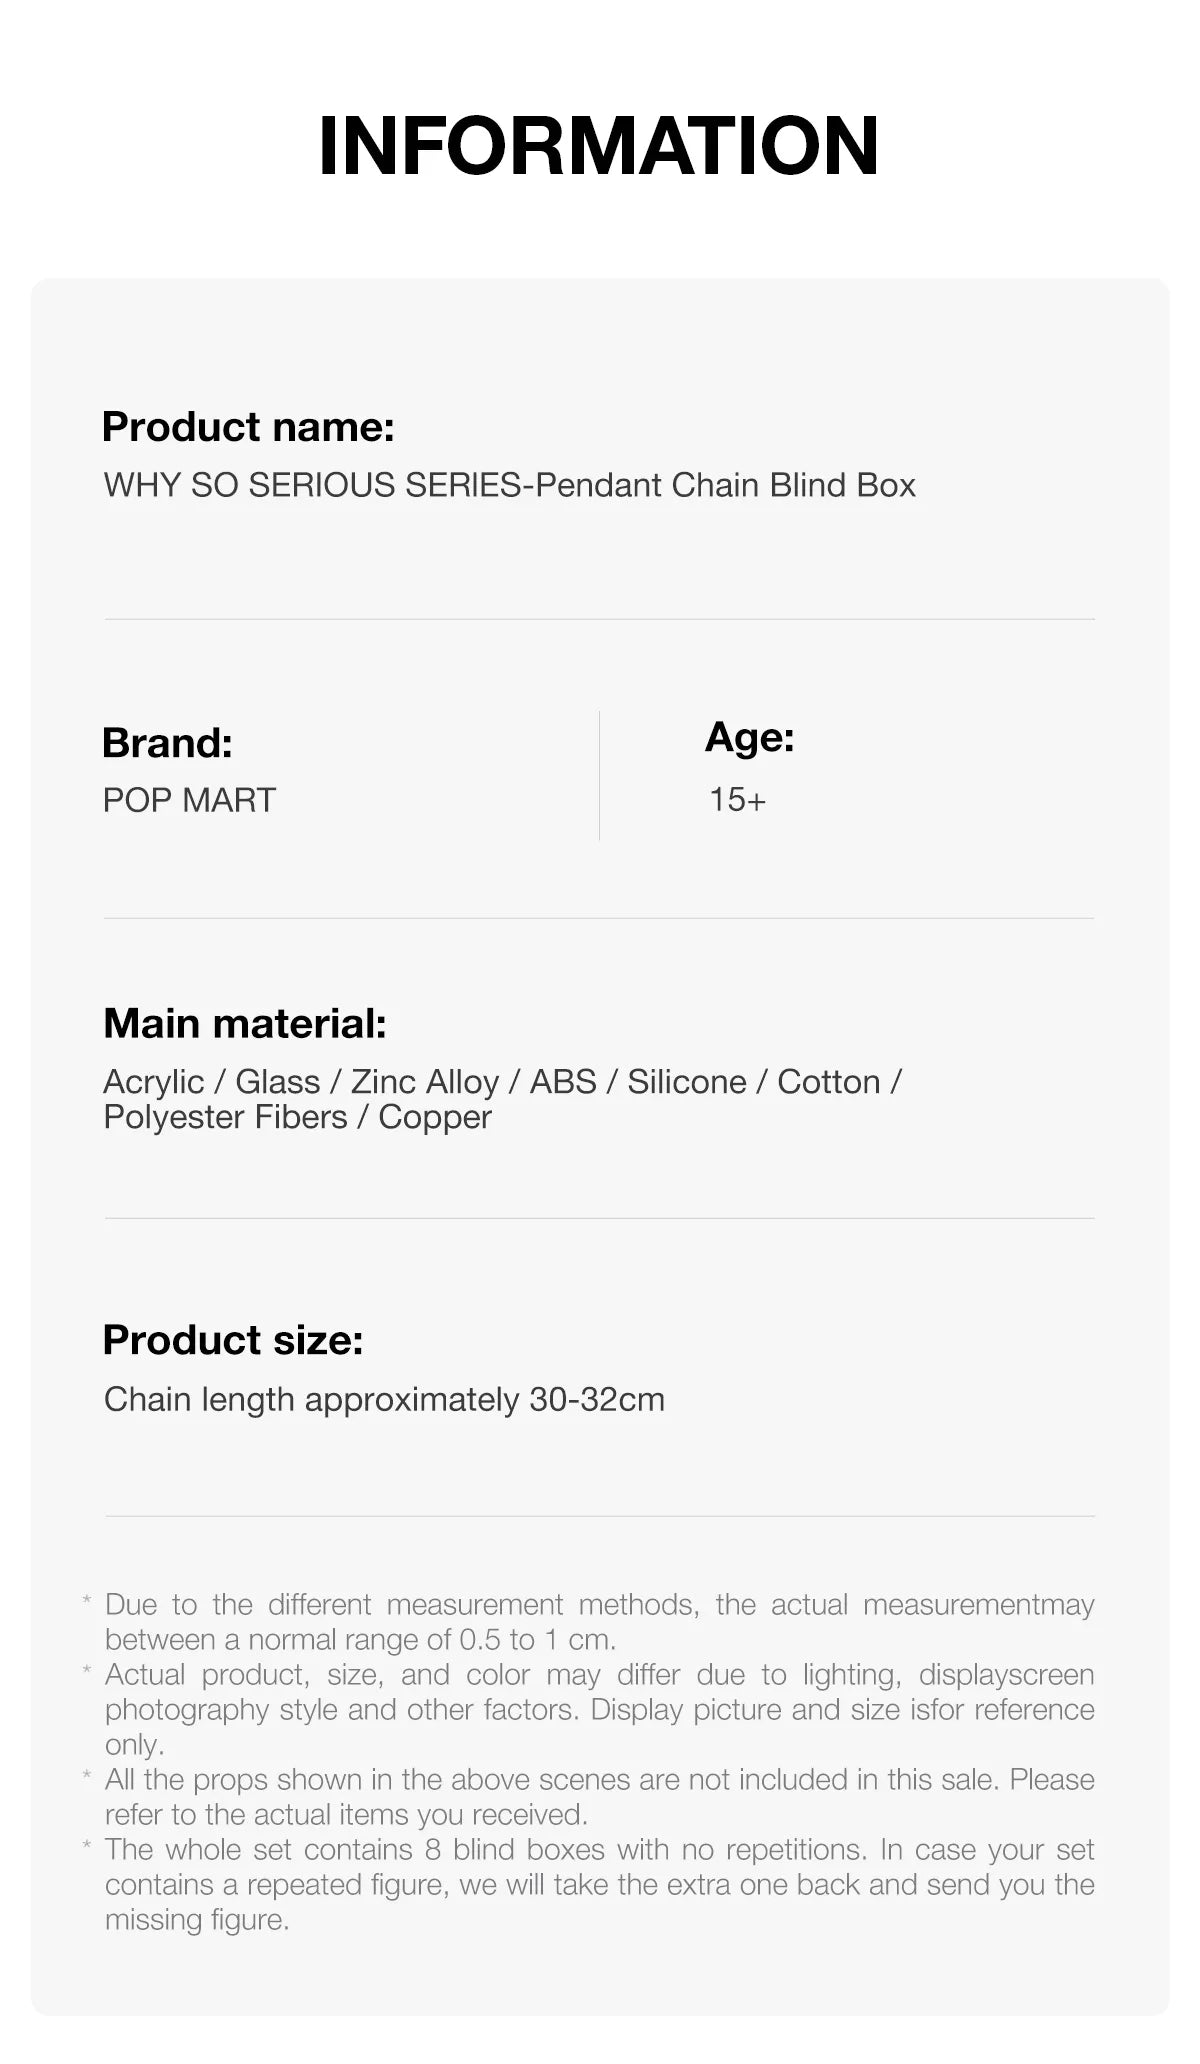Click the divider line below Product name
The height and width of the screenshot is (2064, 1200).
pyautogui.click(x=599, y=619)
